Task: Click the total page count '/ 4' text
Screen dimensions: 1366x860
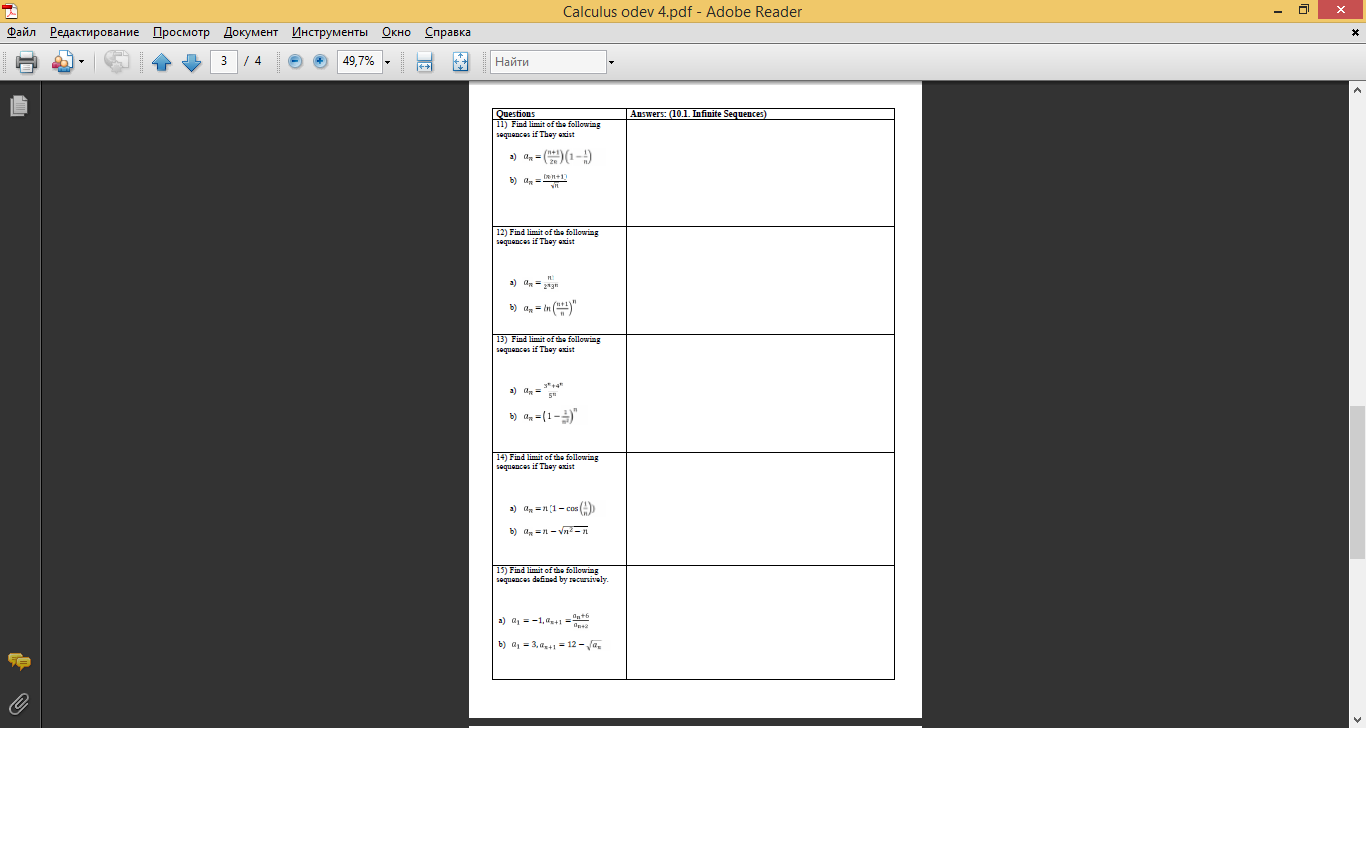Action: point(253,61)
